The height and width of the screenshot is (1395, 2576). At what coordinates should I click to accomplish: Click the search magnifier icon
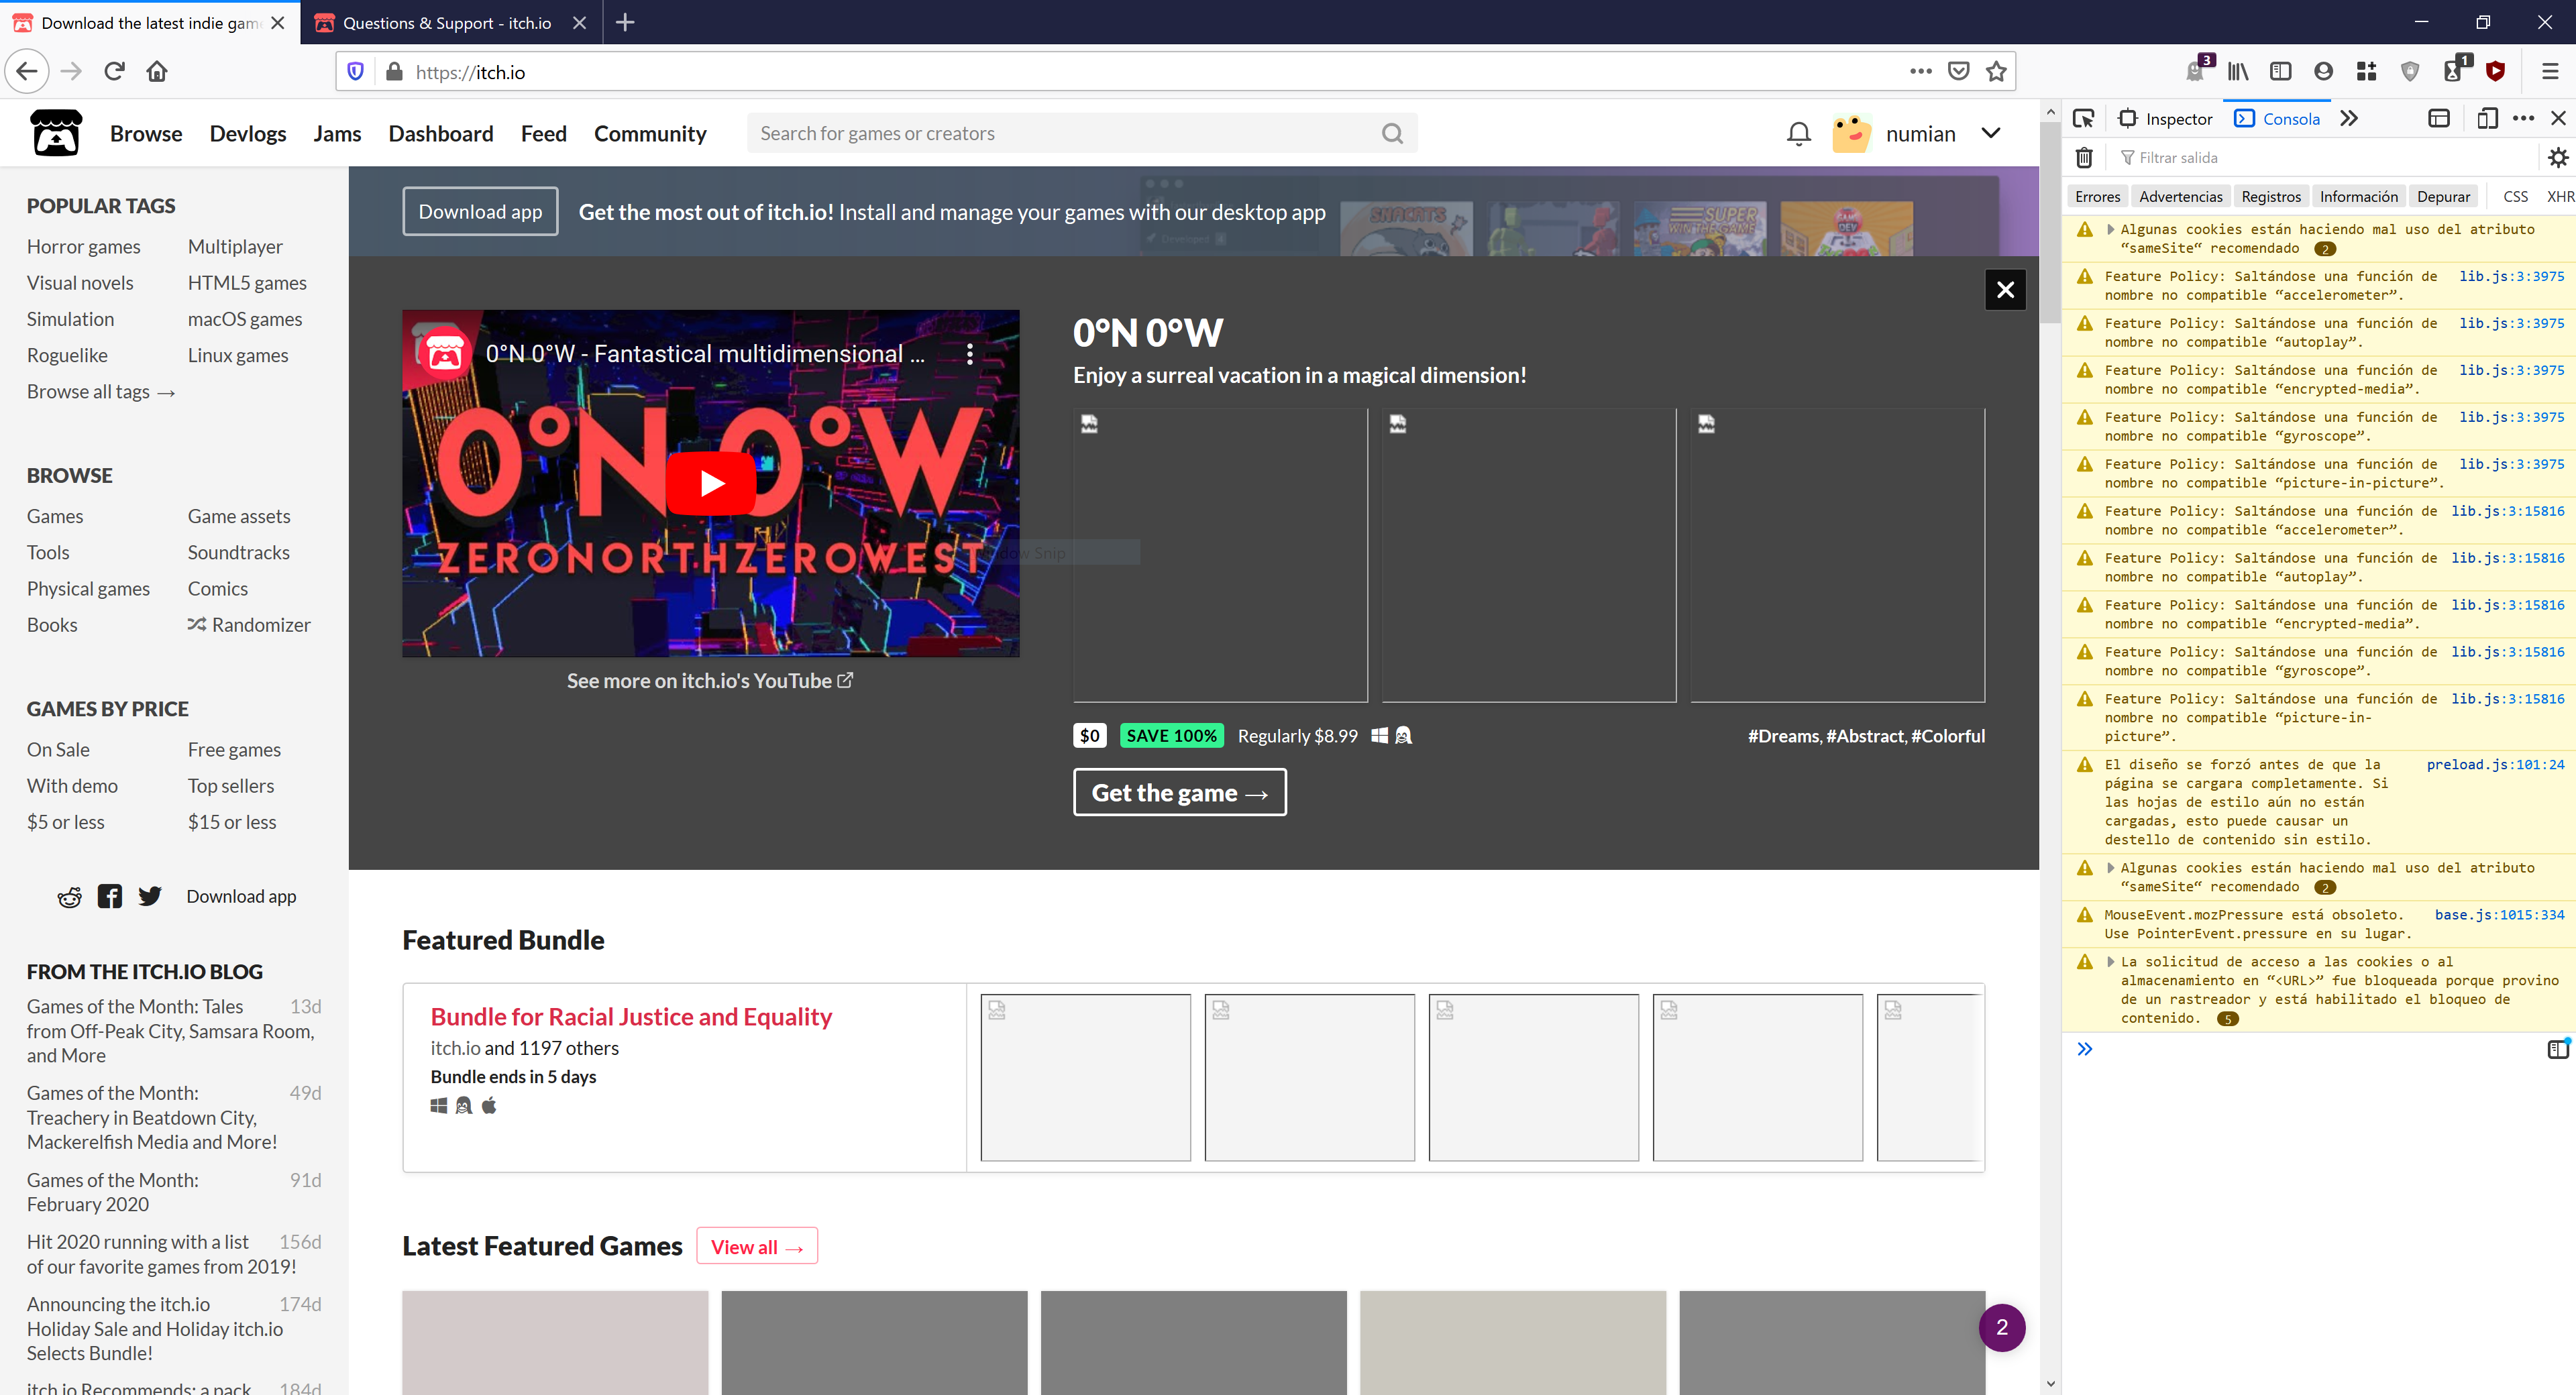coord(1392,133)
